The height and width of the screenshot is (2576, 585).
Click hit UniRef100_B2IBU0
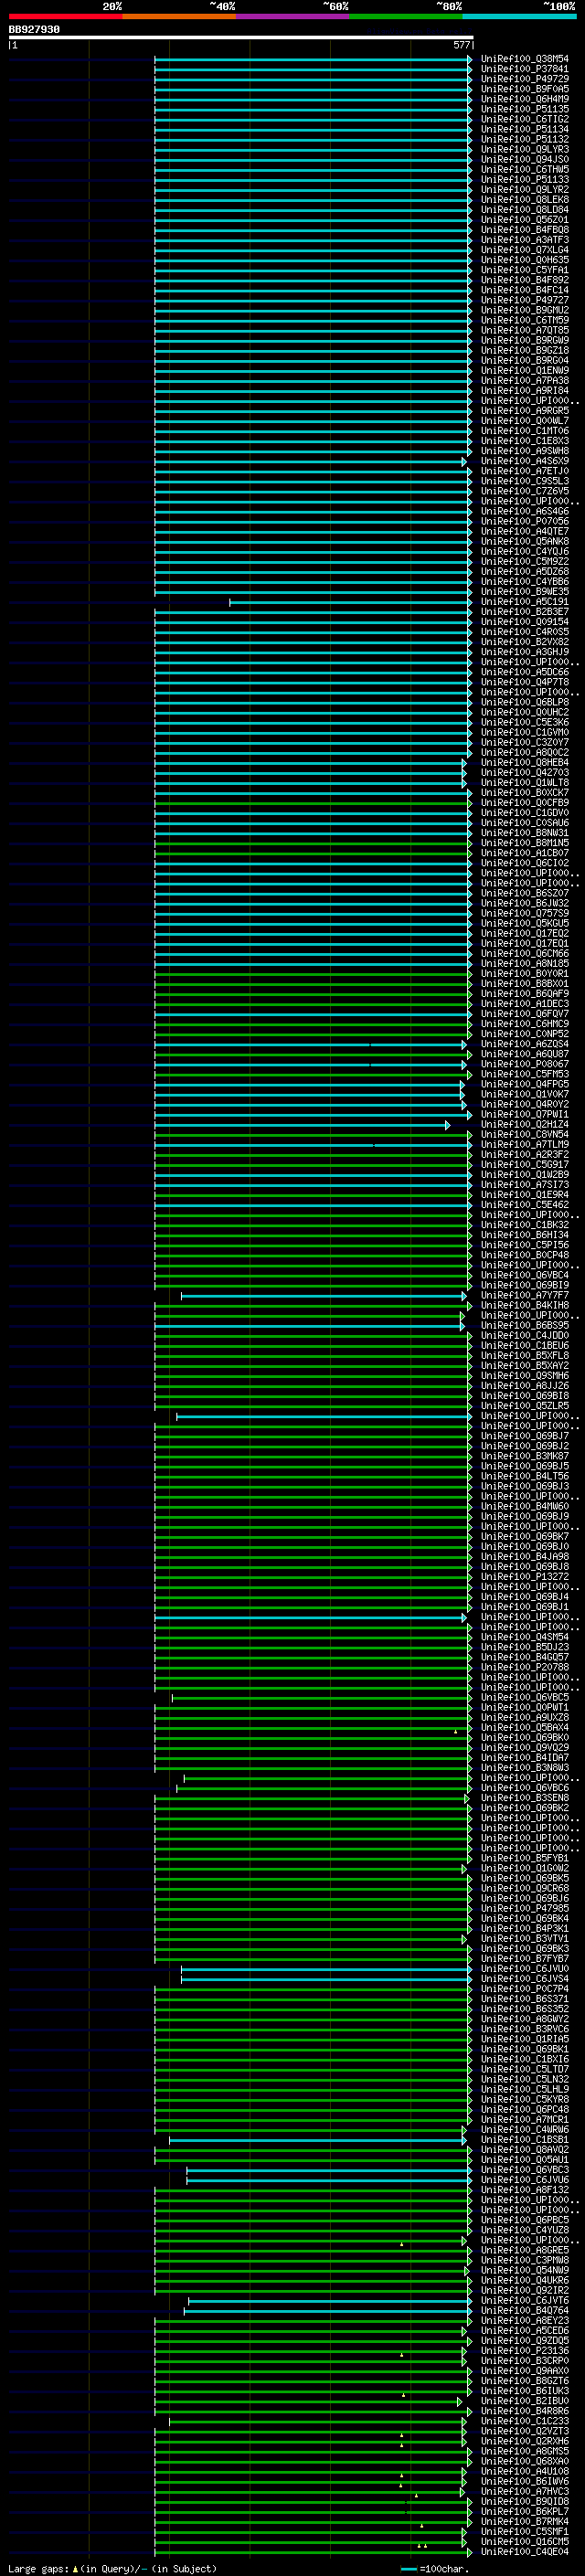[525, 2401]
